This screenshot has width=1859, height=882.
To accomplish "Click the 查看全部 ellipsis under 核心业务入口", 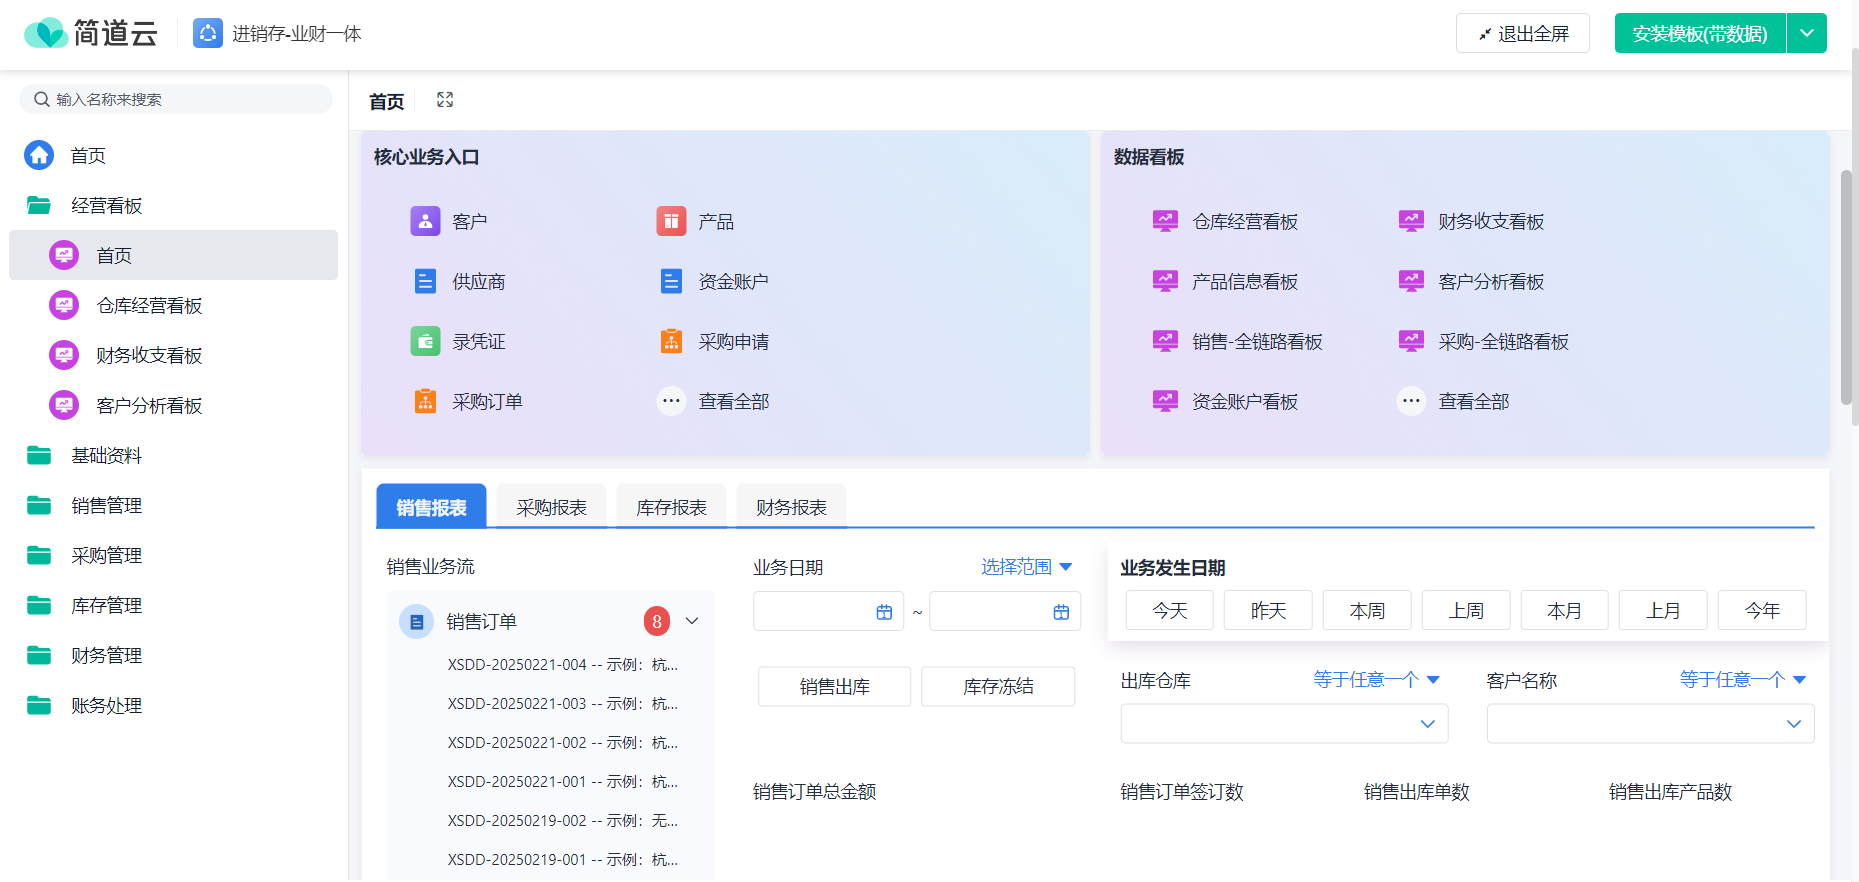I will [x=671, y=401].
